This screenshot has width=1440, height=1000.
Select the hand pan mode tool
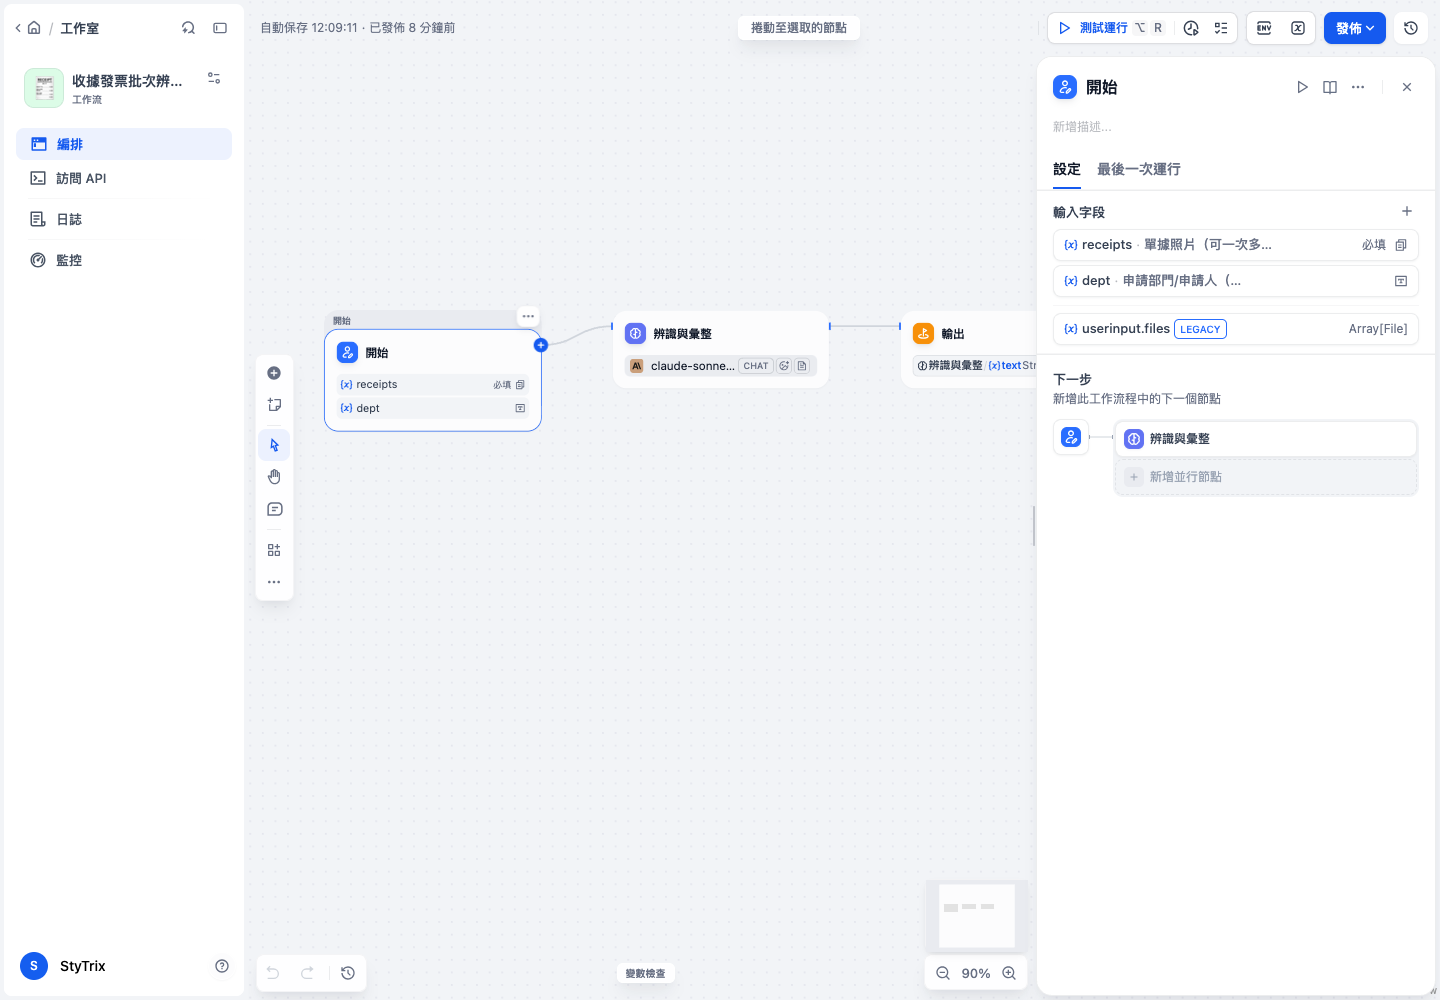(x=274, y=477)
